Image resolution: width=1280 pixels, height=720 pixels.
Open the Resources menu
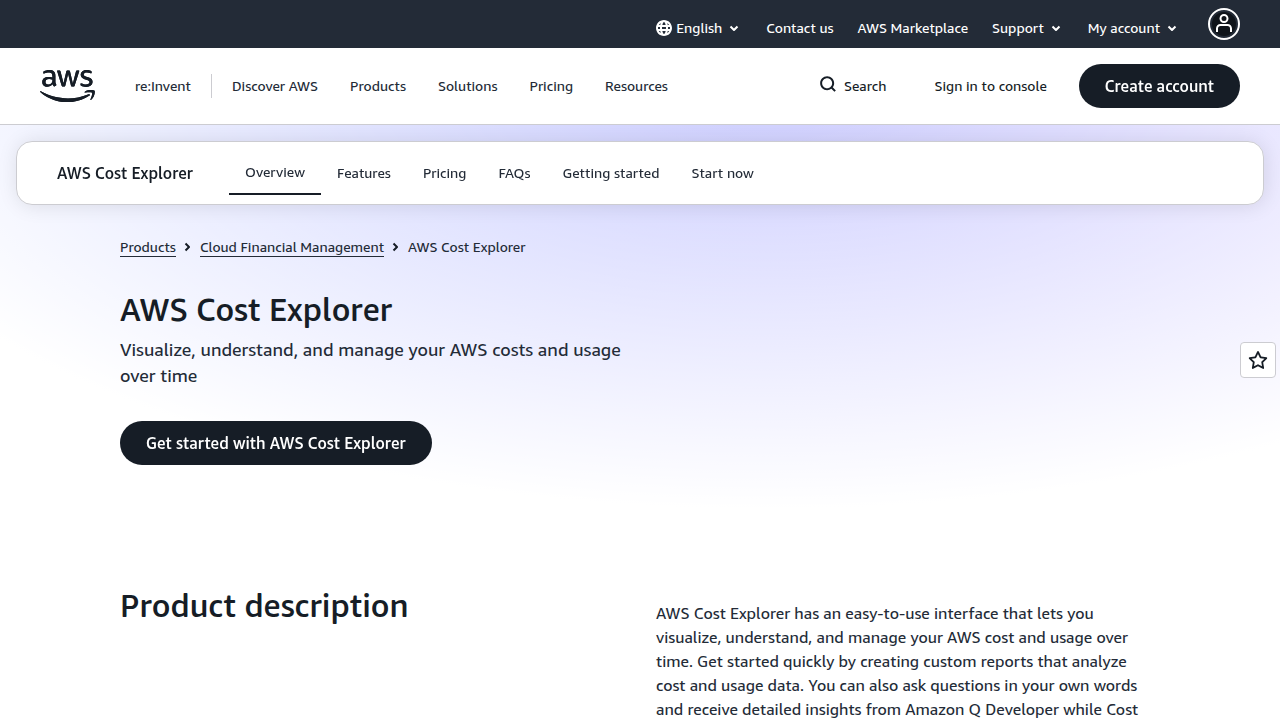click(x=636, y=86)
